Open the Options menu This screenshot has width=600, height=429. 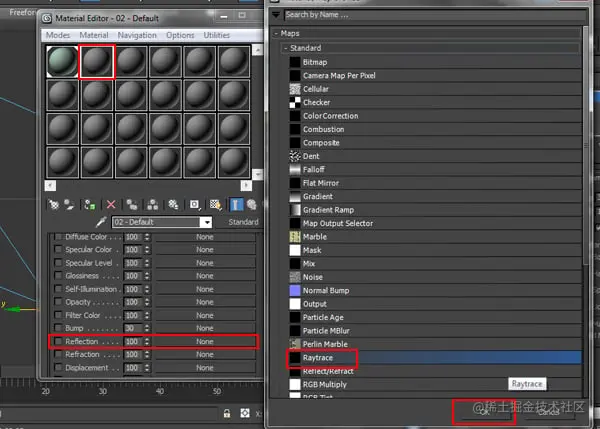click(180, 35)
